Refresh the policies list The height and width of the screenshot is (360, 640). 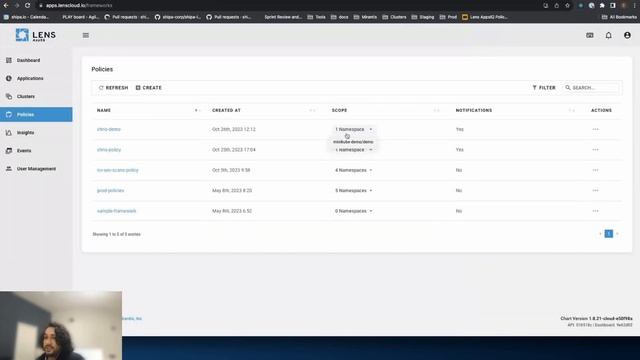click(113, 88)
